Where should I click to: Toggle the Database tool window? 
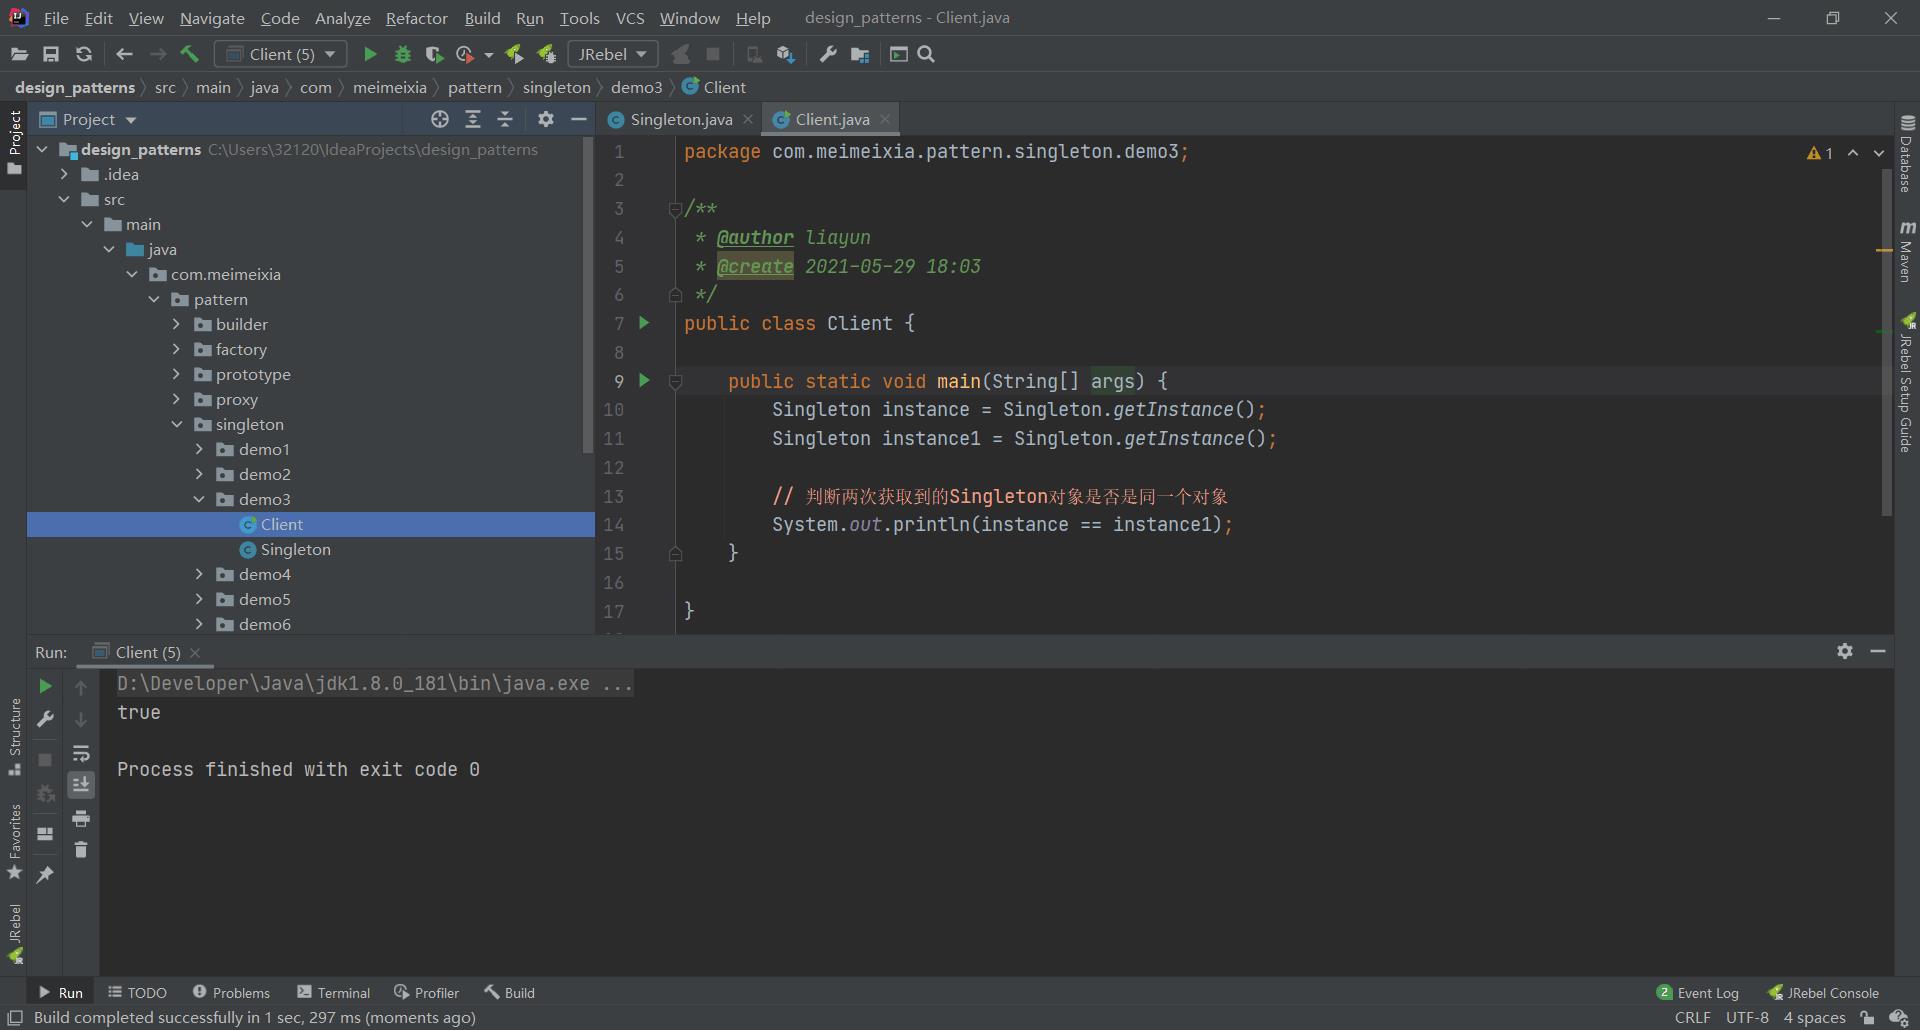[x=1906, y=153]
